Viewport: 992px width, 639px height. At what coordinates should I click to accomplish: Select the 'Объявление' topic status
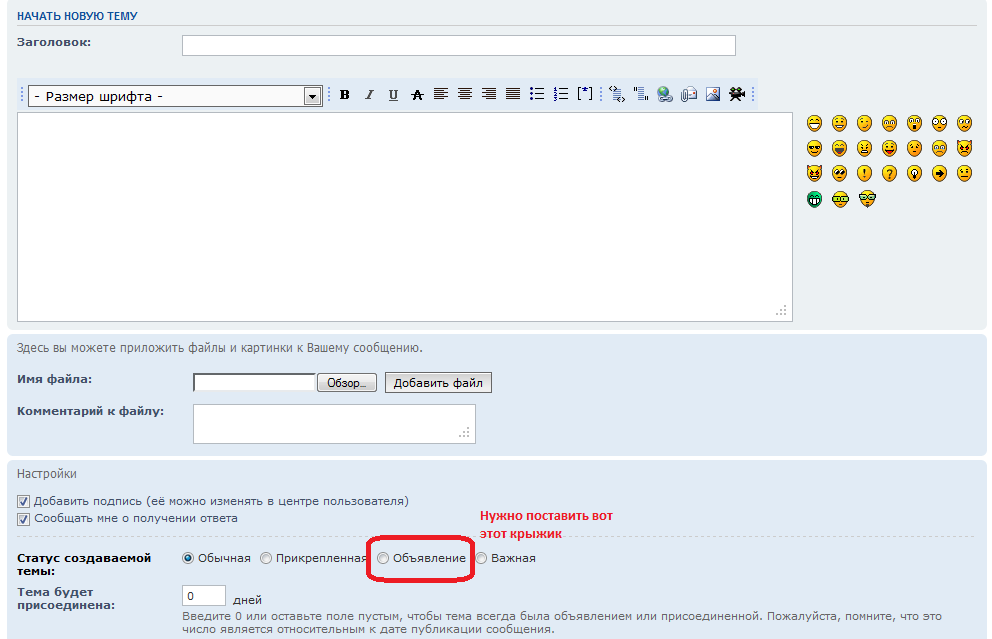[384, 558]
